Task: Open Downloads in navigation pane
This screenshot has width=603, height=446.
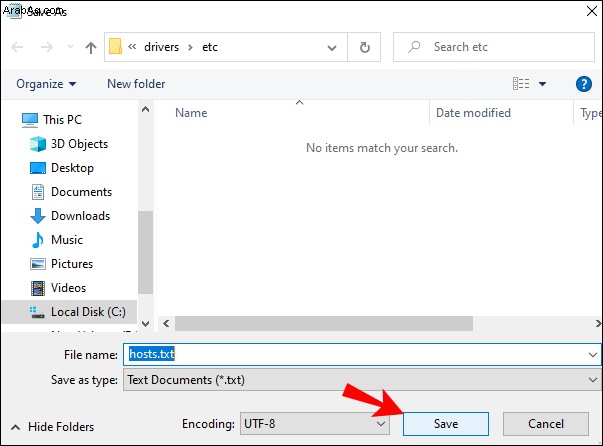Action: point(80,216)
